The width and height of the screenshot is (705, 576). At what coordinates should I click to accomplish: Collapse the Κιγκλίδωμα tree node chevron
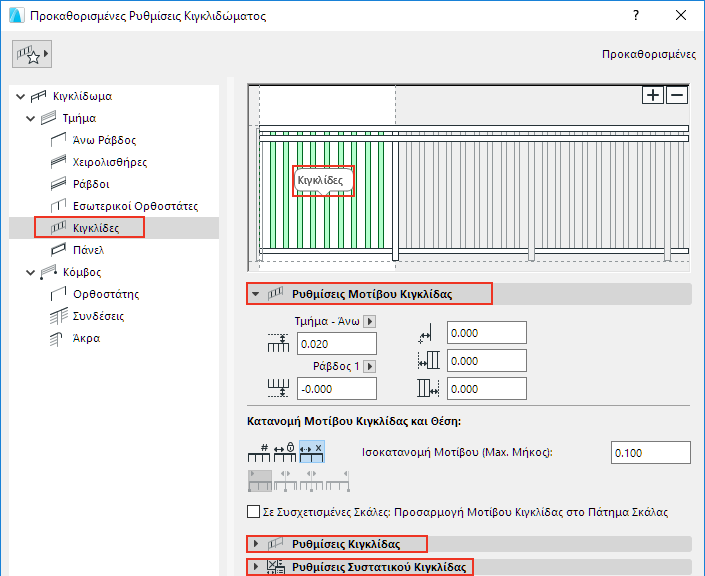pos(20,96)
